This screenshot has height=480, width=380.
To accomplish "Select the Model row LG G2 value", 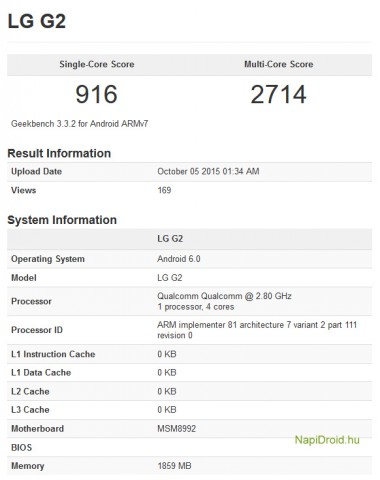I will 170,278.
